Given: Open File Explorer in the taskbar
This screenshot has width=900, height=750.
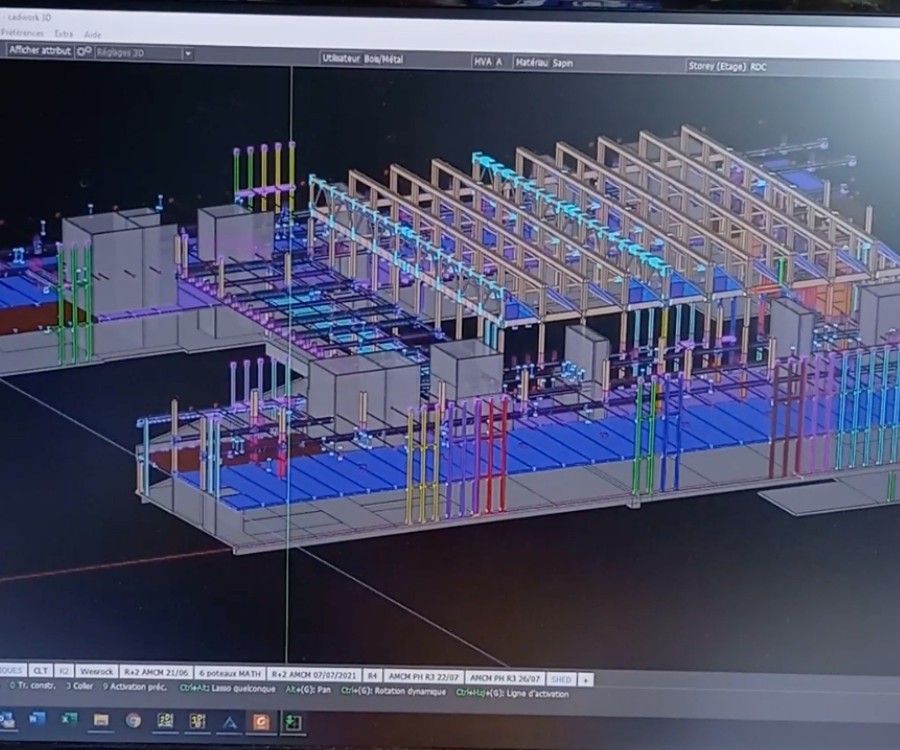Looking at the screenshot, I should [x=101, y=720].
